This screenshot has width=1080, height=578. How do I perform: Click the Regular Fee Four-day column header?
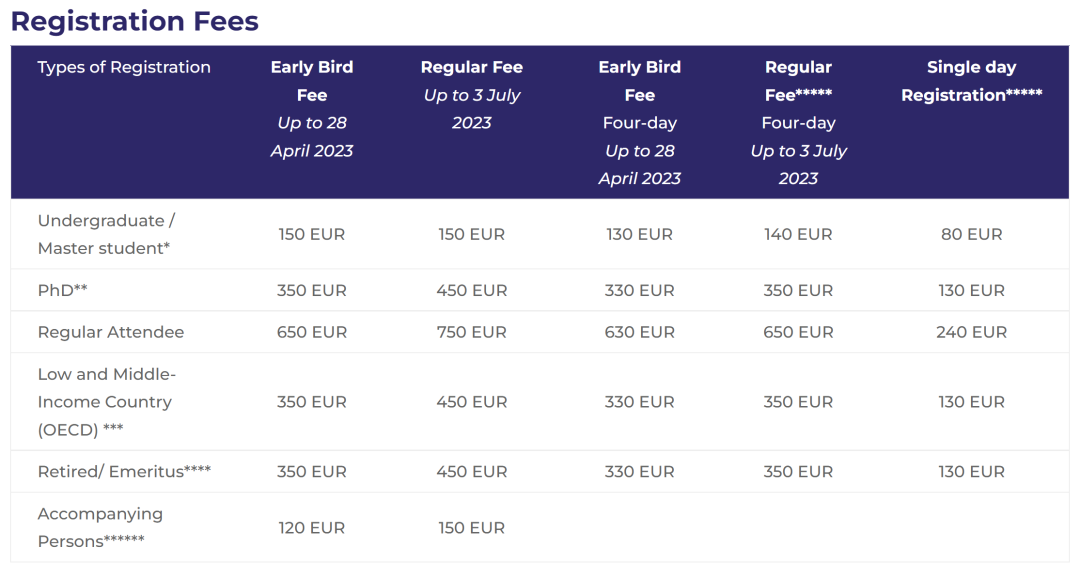tap(798, 122)
